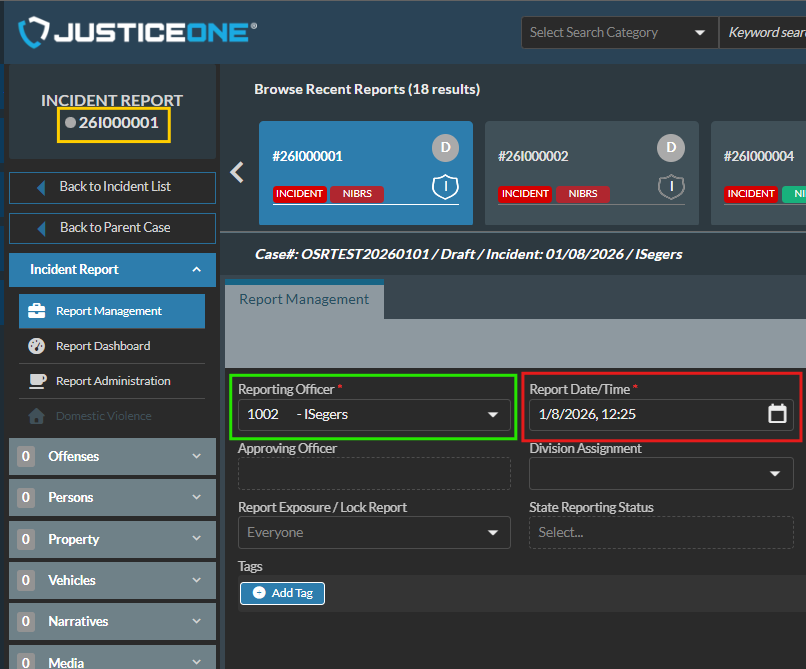Expand the Vehicles section
The width and height of the screenshot is (806, 669).
tap(112, 581)
